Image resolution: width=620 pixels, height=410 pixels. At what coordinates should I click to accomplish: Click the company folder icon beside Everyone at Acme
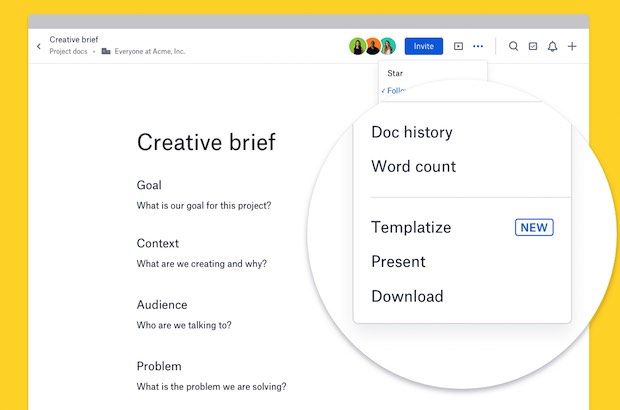pyautogui.click(x=106, y=51)
